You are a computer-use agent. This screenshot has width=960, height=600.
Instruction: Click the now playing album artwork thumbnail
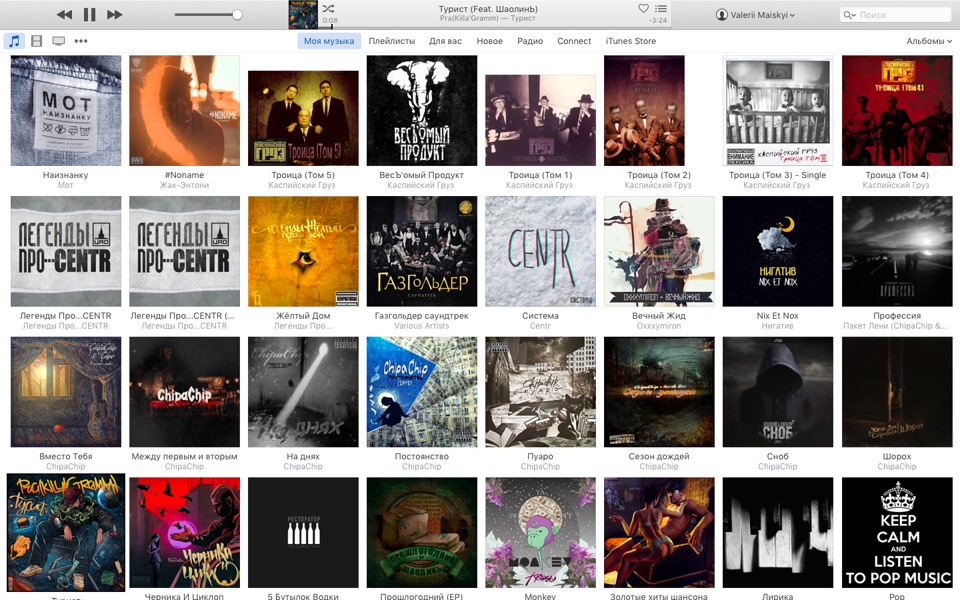(303, 15)
